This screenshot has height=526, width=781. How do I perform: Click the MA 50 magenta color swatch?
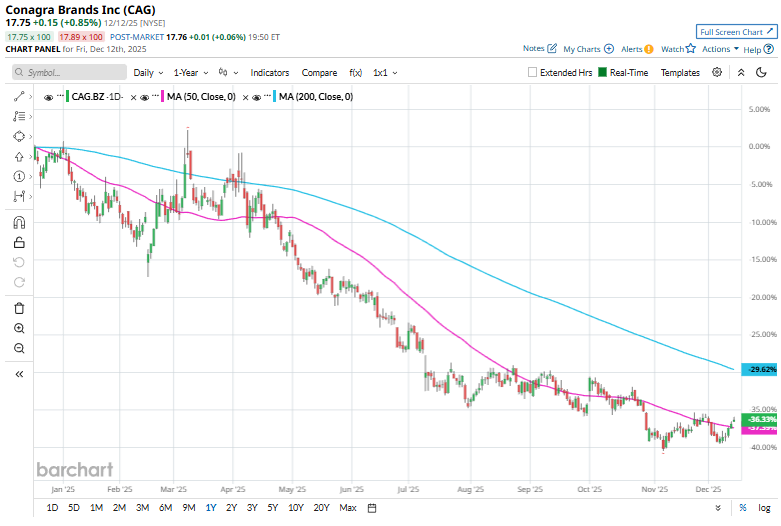tap(162, 97)
